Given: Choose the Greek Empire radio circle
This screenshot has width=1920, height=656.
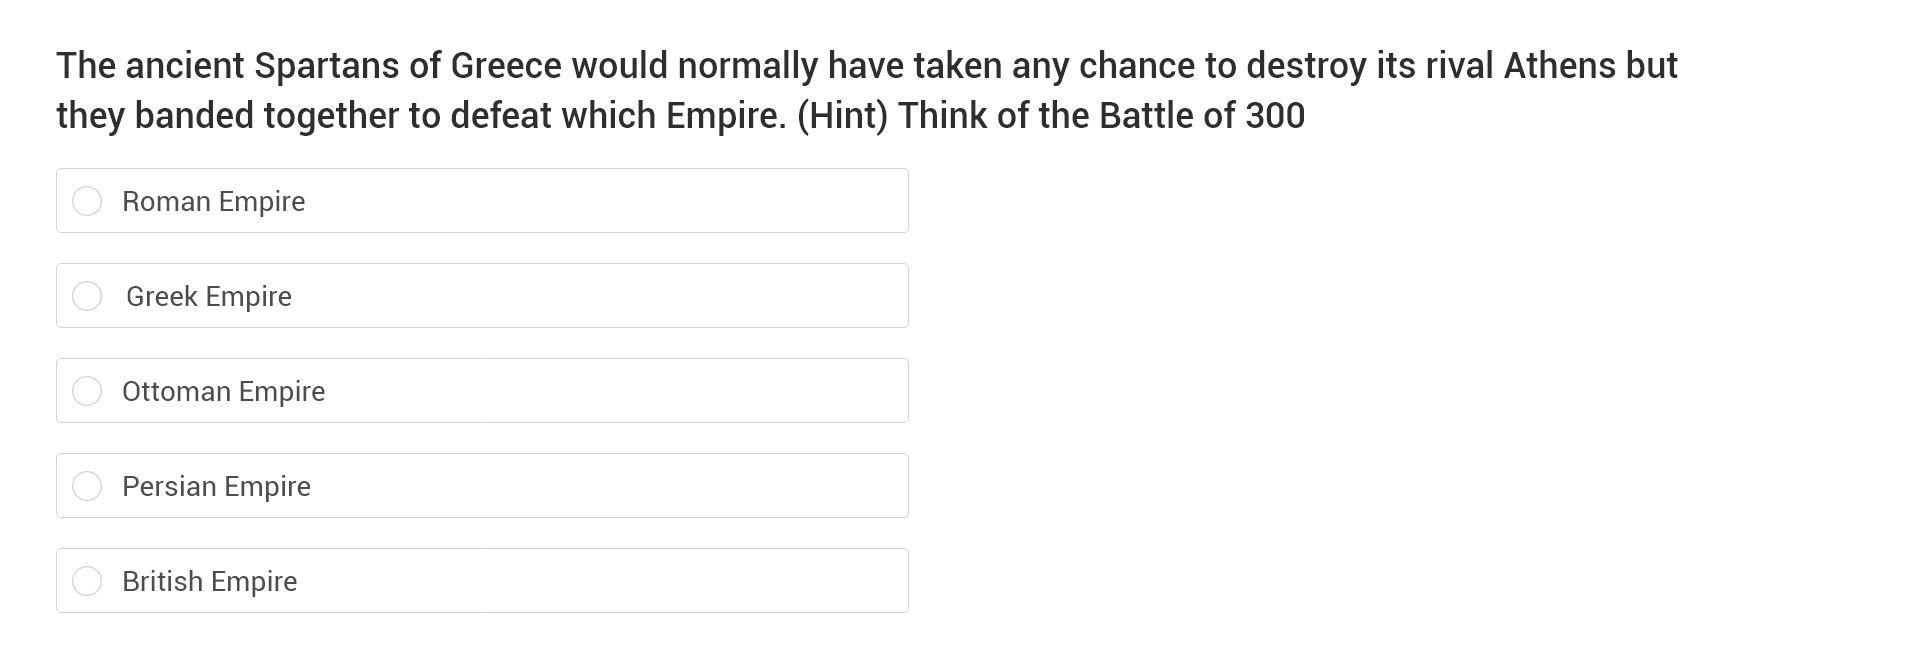Looking at the screenshot, I should (87, 296).
